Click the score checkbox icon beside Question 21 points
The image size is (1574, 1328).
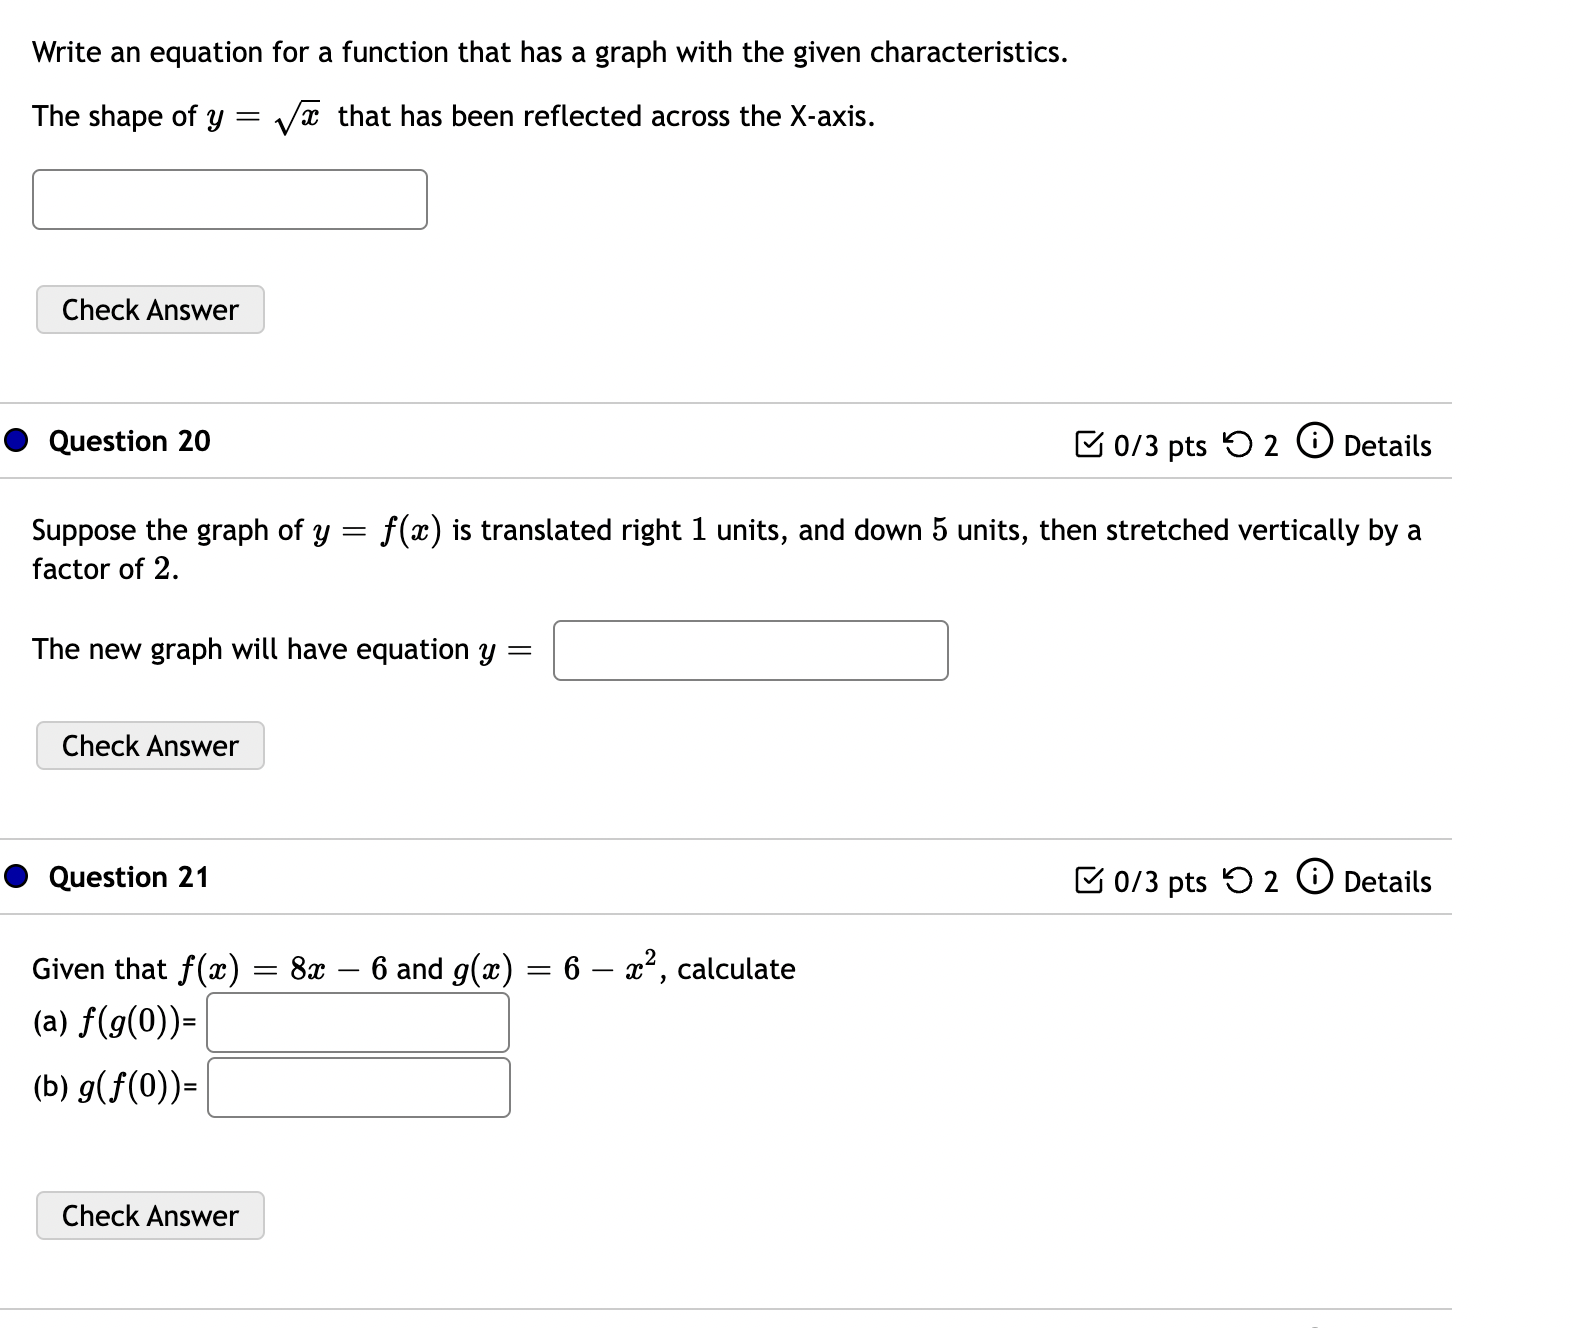click(1098, 880)
